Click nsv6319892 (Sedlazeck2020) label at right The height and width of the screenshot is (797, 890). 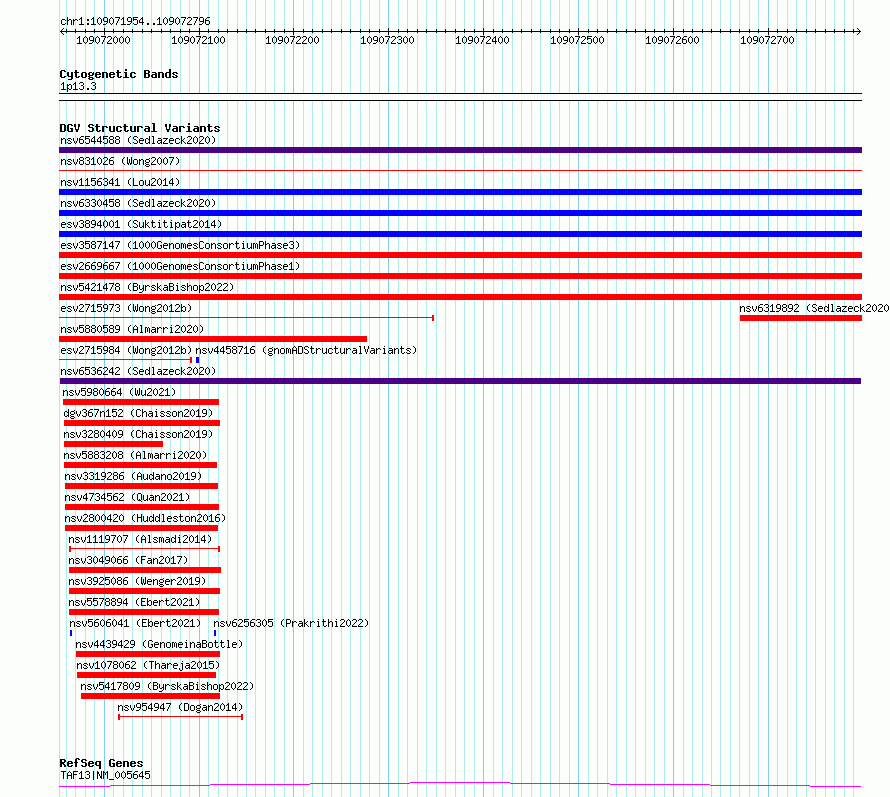814,308
